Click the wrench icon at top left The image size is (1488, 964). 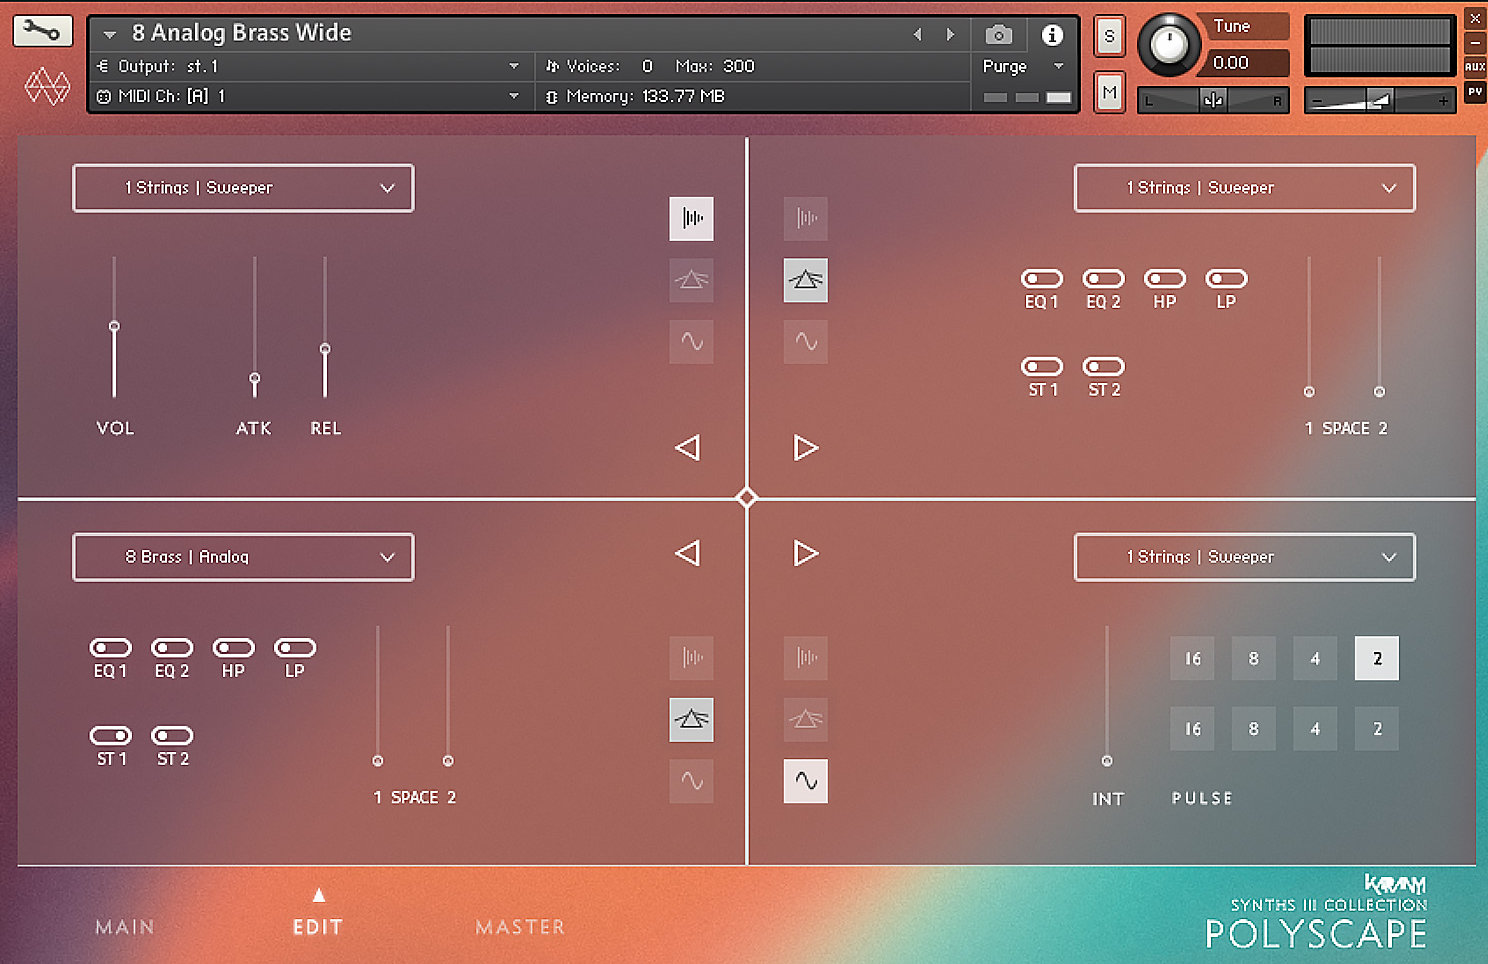click(x=42, y=31)
